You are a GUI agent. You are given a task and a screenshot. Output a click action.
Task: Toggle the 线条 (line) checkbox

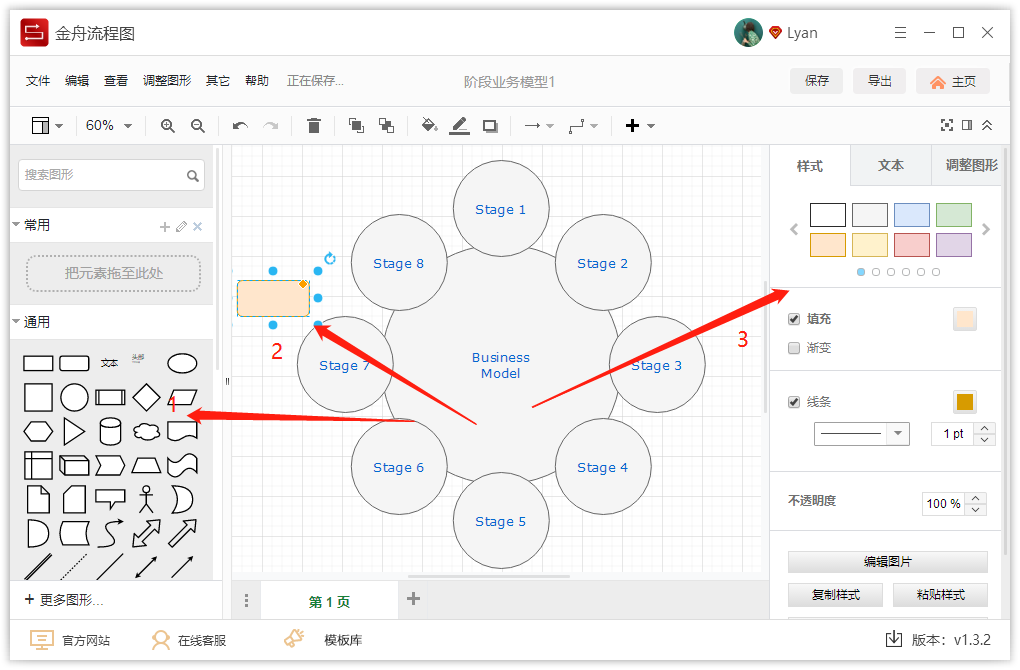click(x=791, y=401)
